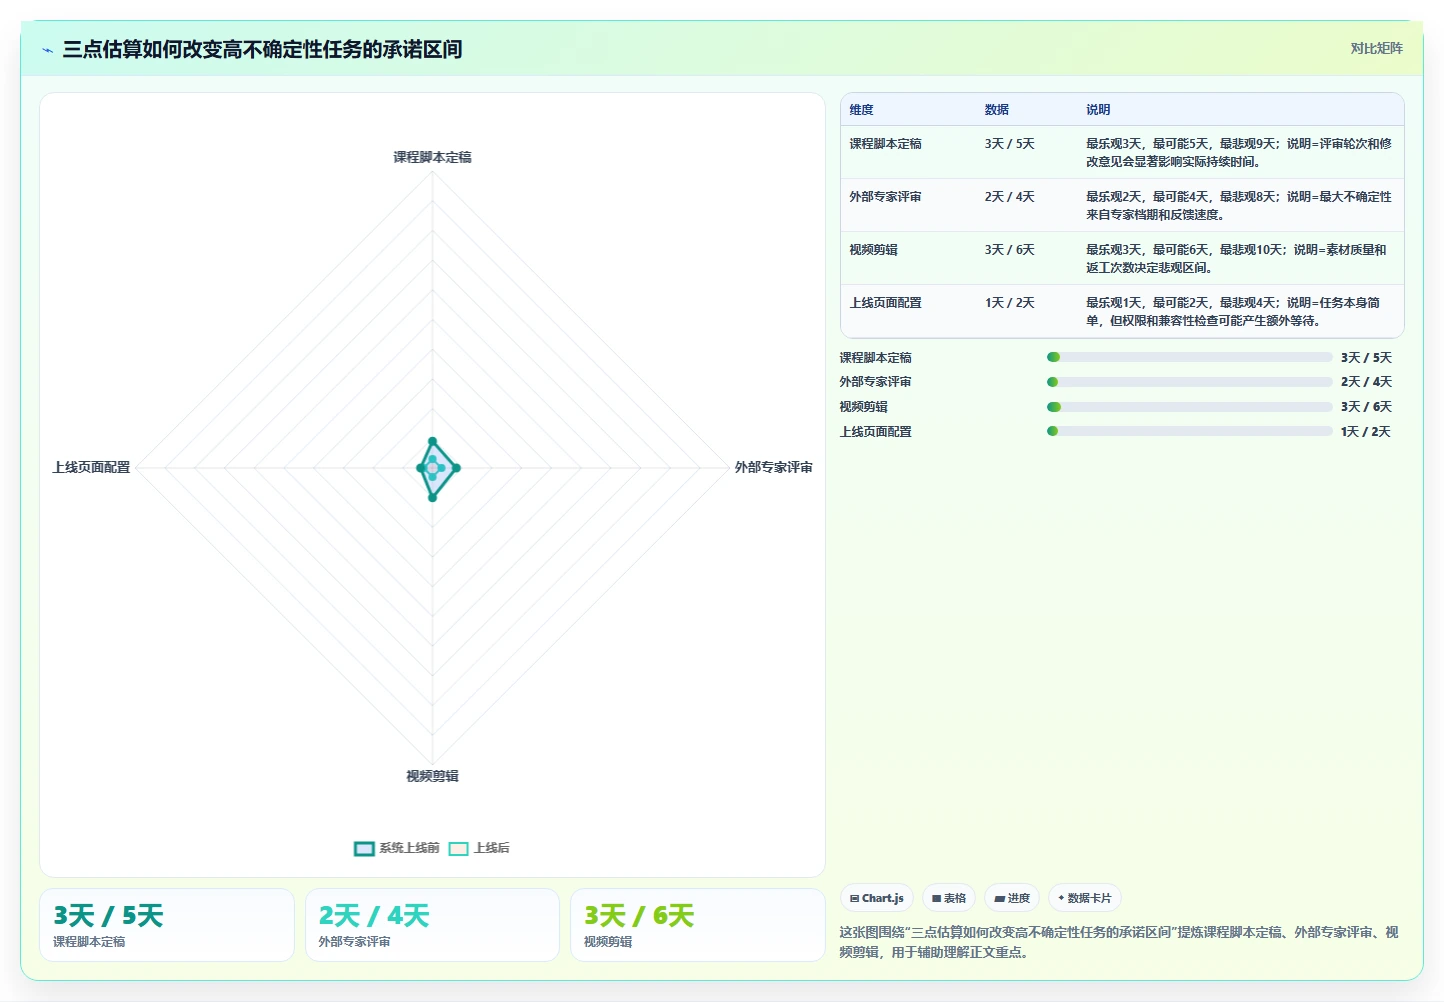The image size is (1444, 1002).
Task: Click the blue icon before the page title
Action: [47, 50]
